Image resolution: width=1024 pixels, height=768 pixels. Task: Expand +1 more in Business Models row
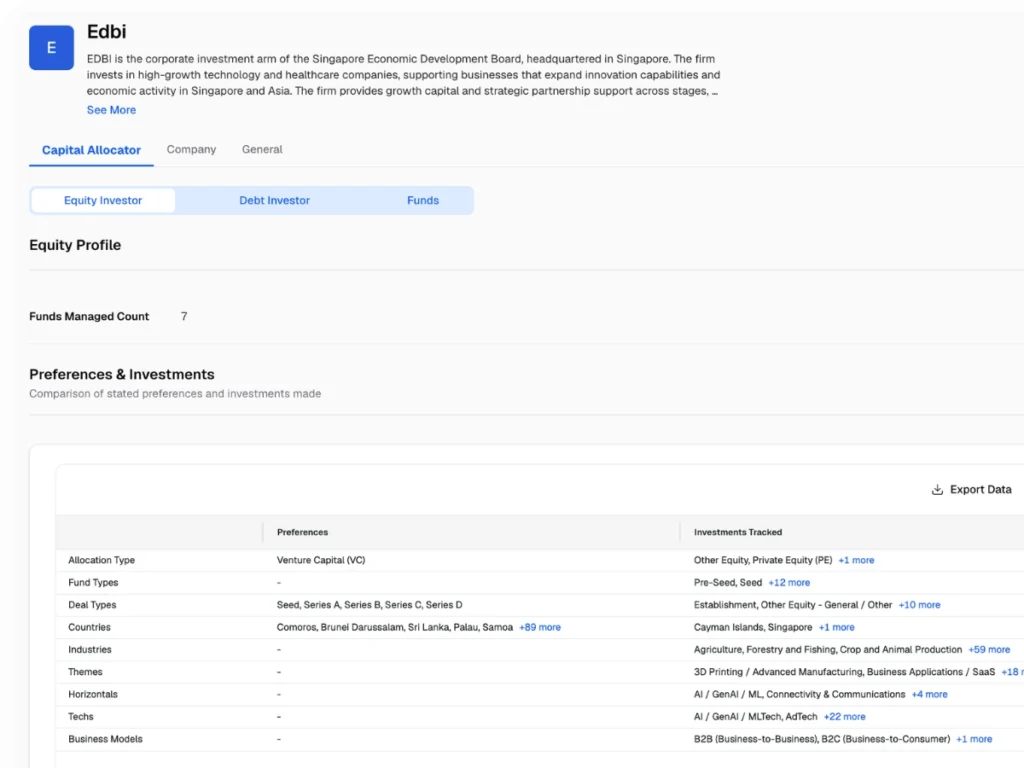974,739
